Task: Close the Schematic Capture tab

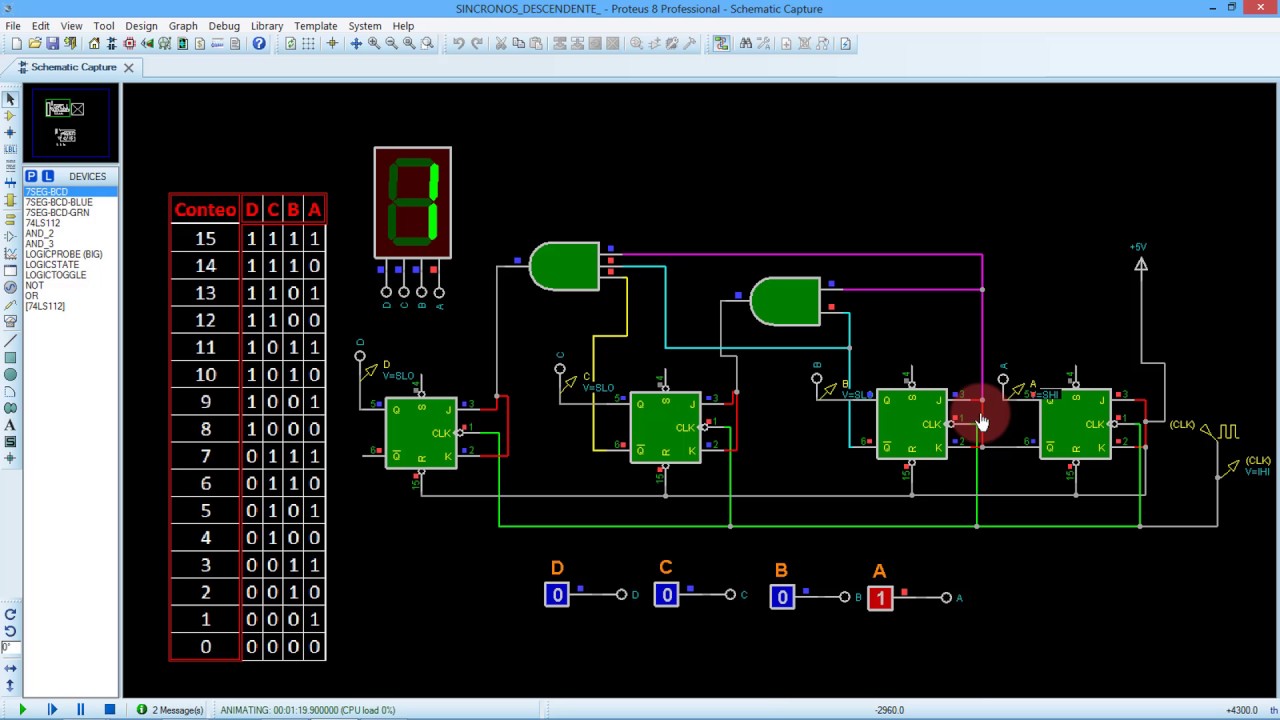Action: pos(128,67)
